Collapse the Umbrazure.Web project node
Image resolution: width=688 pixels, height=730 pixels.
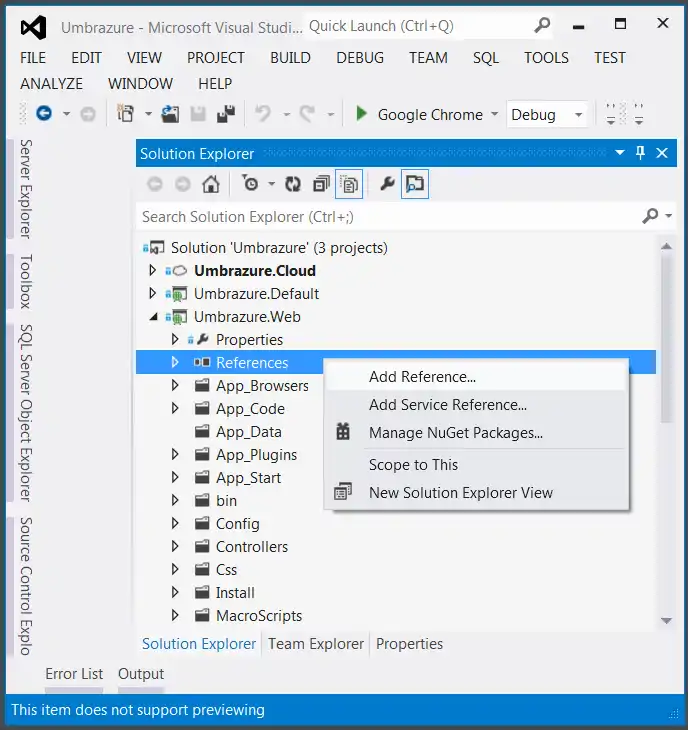[153, 318]
